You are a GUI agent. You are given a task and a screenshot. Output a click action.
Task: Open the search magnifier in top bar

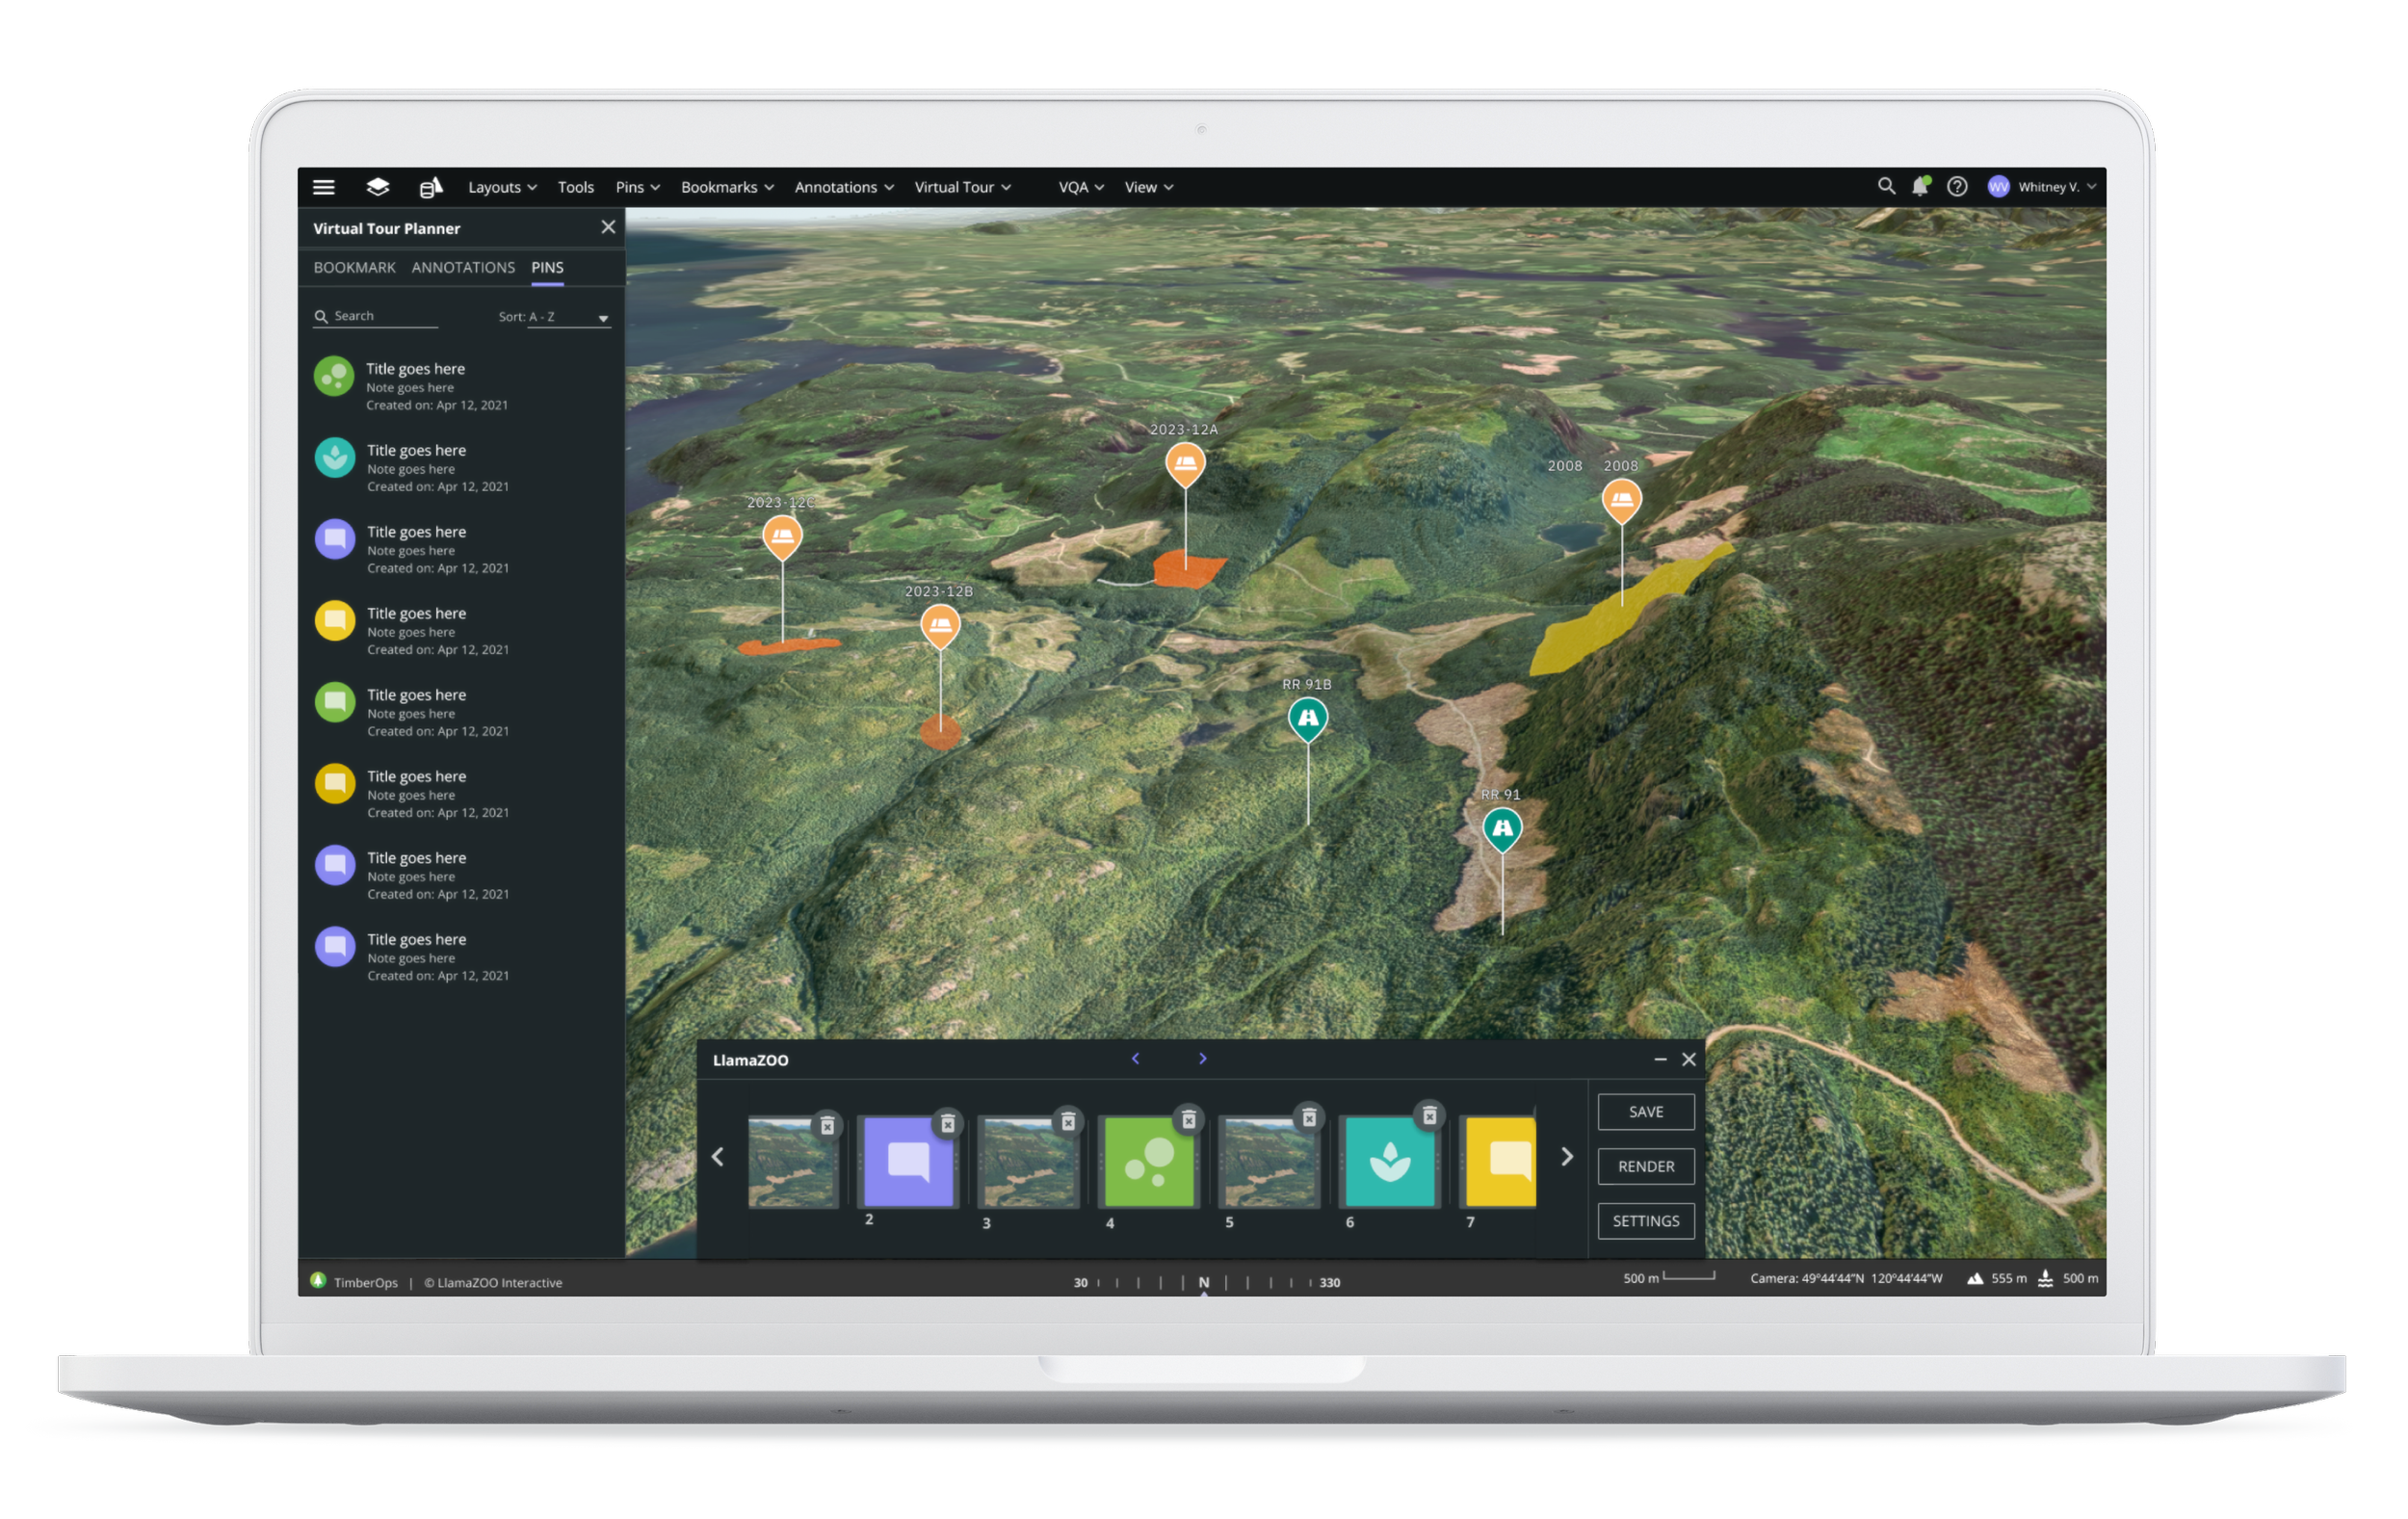[1886, 186]
